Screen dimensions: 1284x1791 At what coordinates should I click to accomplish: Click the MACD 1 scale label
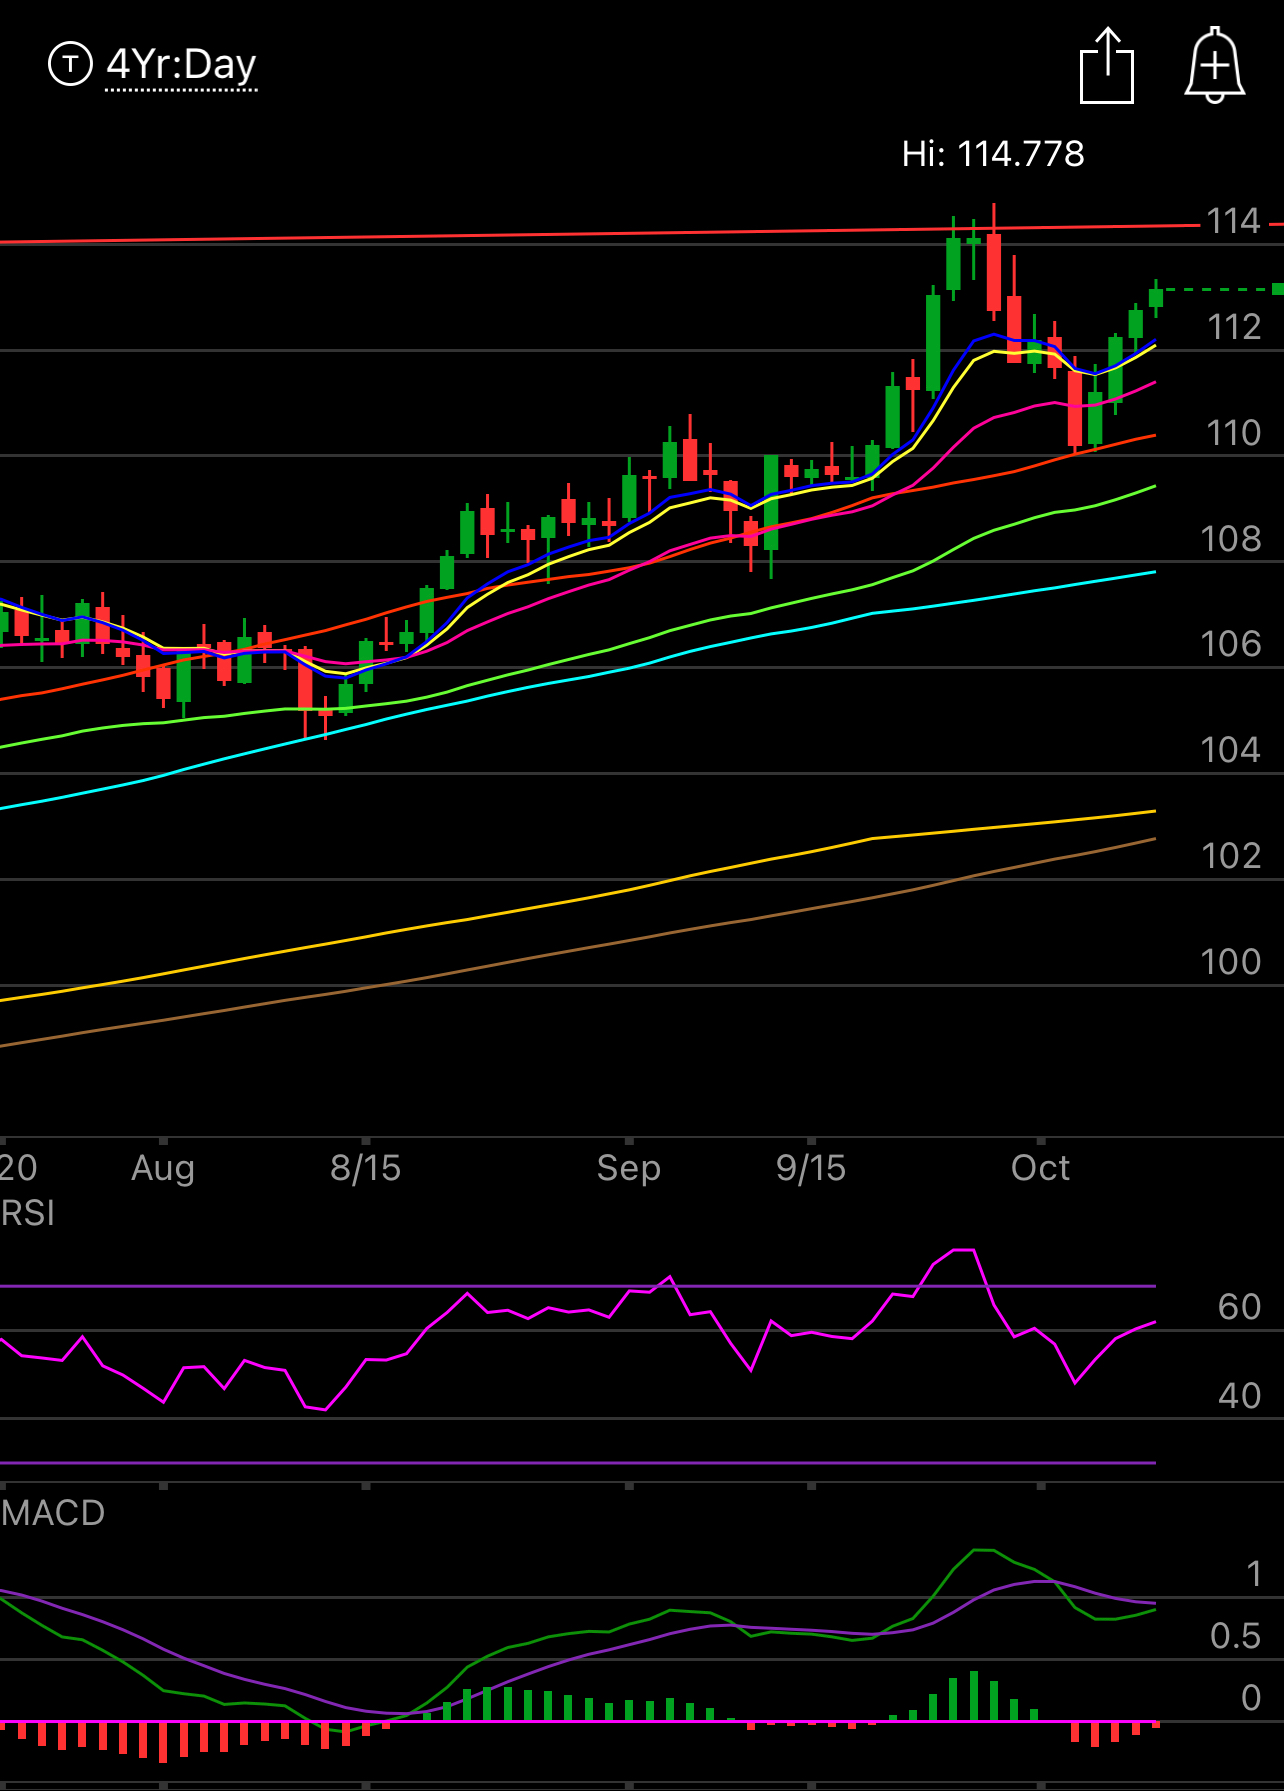coord(1254,1575)
